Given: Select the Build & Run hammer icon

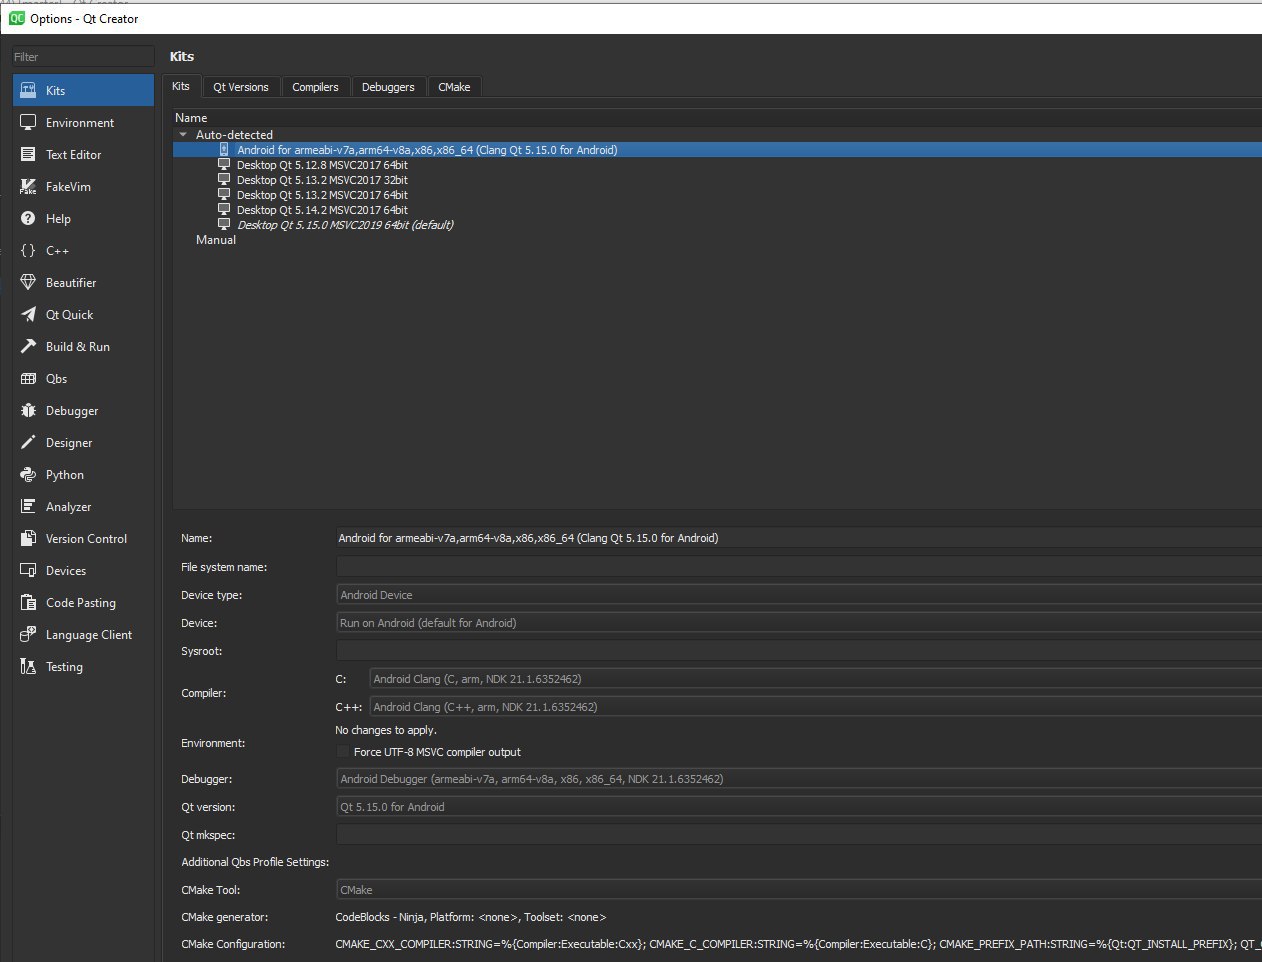Looking at the screenshot, I should 28,346.
